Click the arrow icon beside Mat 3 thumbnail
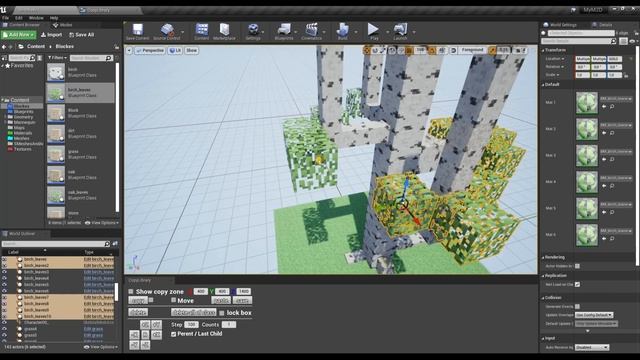The image size is (640, 360). (604, 159)
